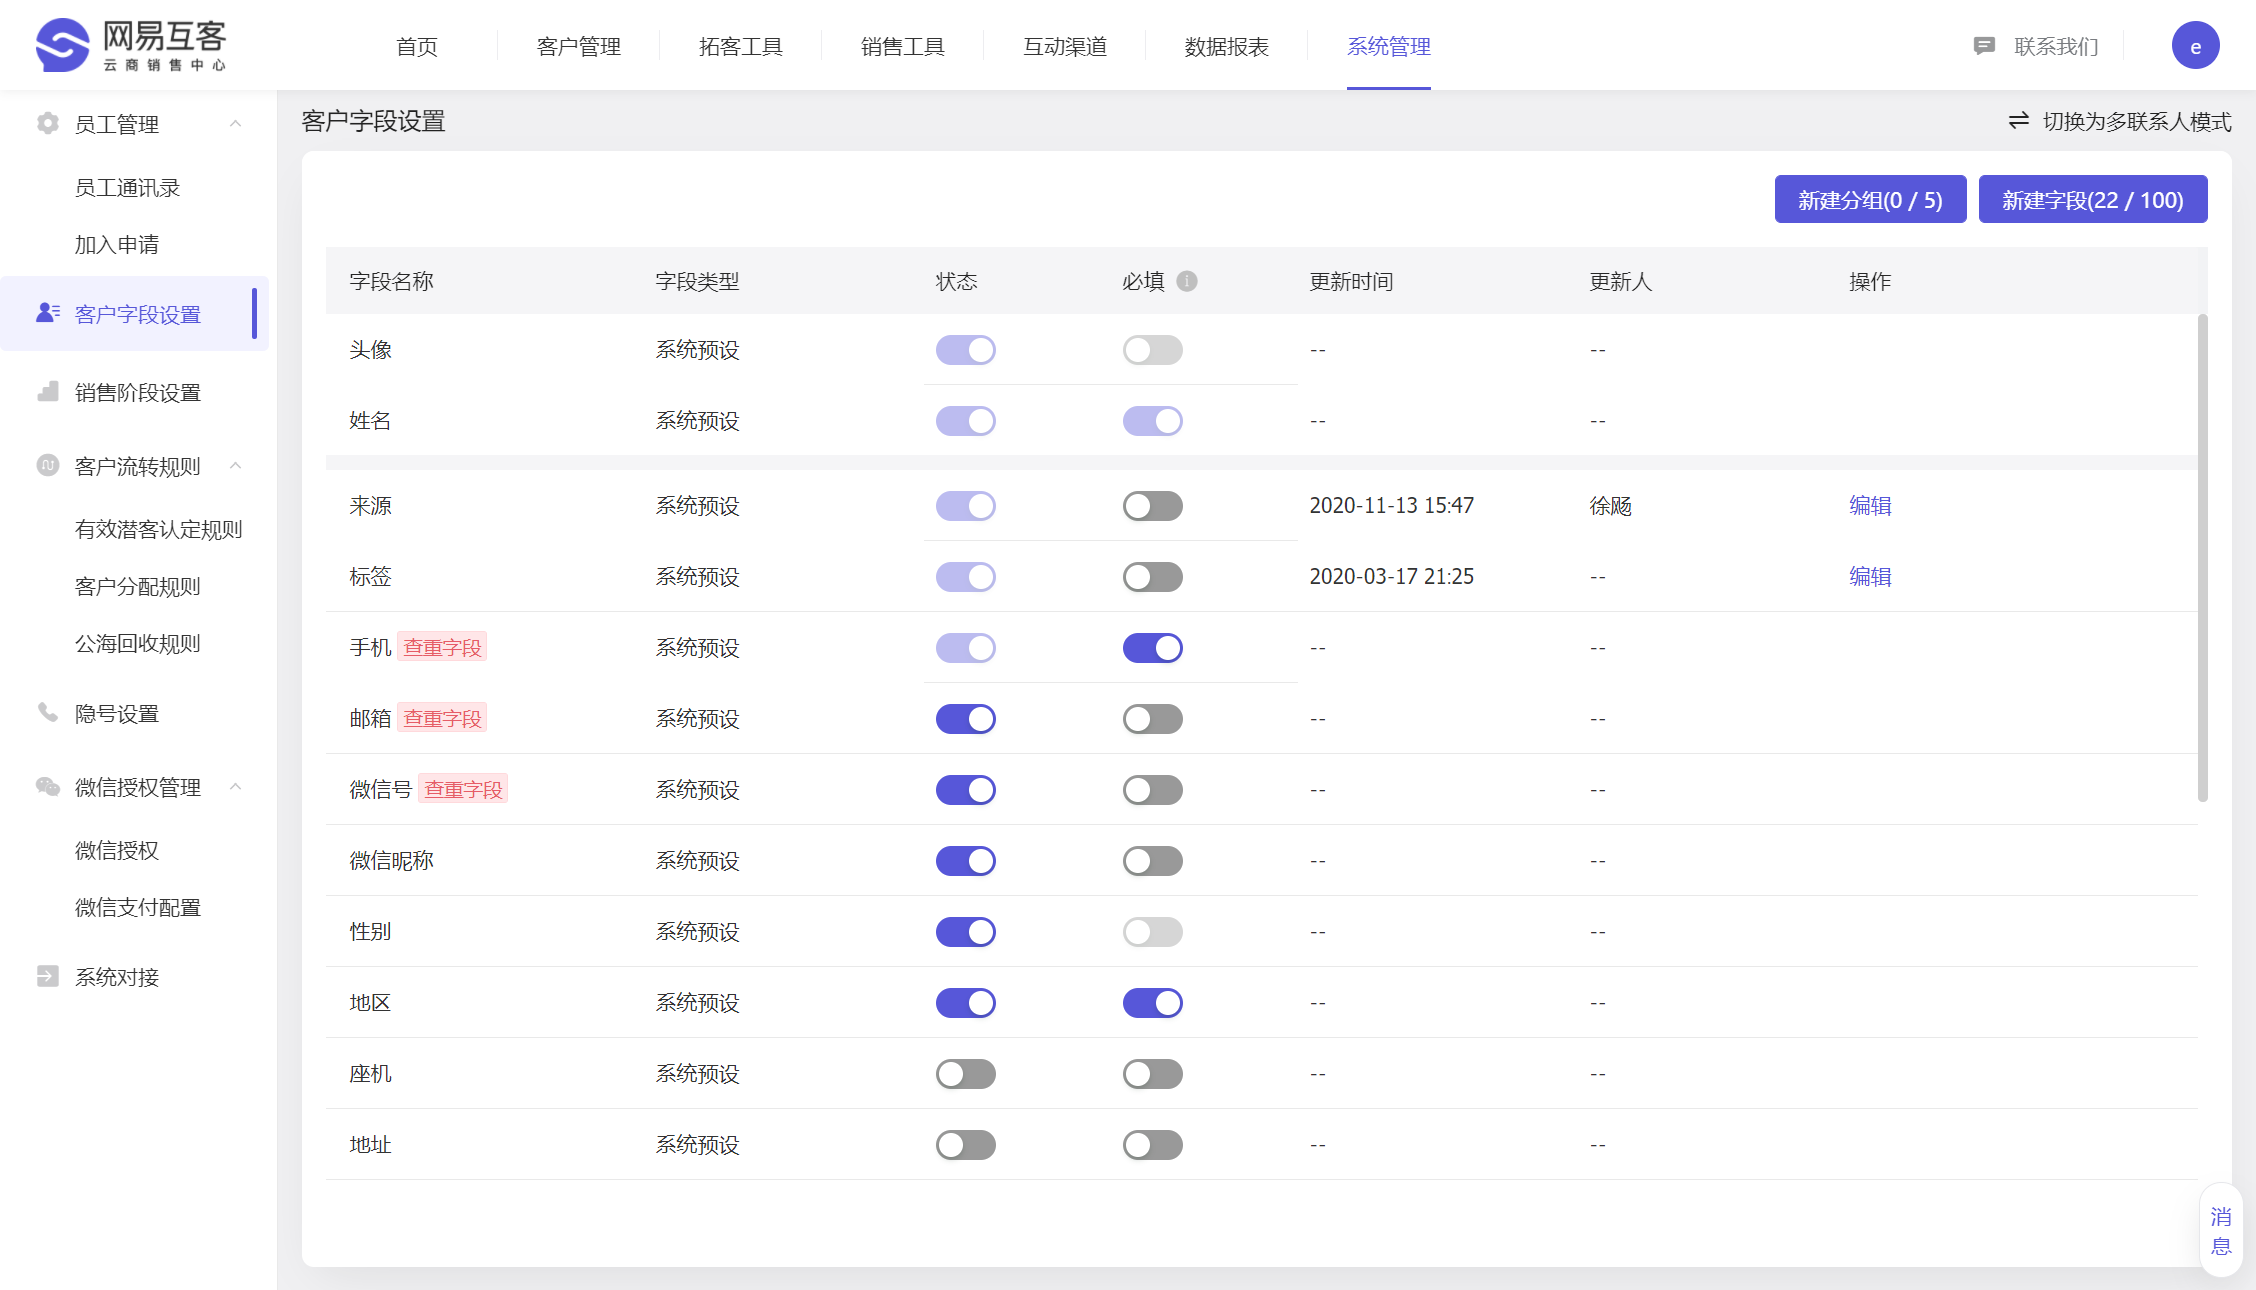Click the 联系我们 chat bubble icon
Viewport: 2256px width, 1290px height.
[1984, 46]
